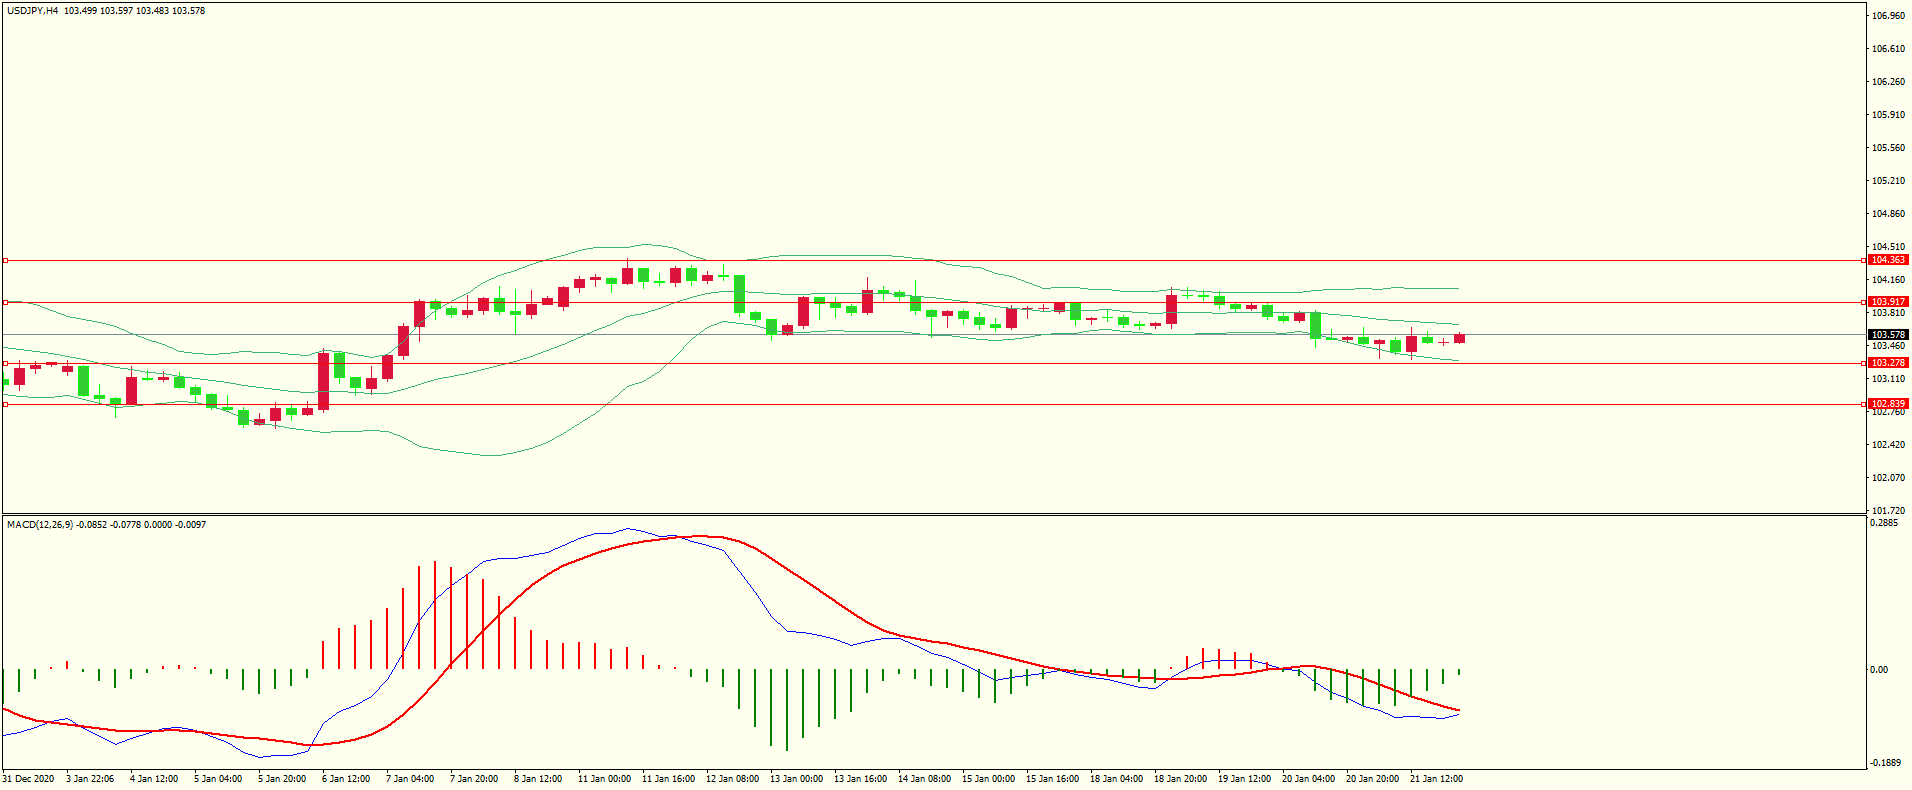Click the 14 Jan 08:00 time label
The width and height of the screenshot is (1912, 790).
(x=924, y=779)
